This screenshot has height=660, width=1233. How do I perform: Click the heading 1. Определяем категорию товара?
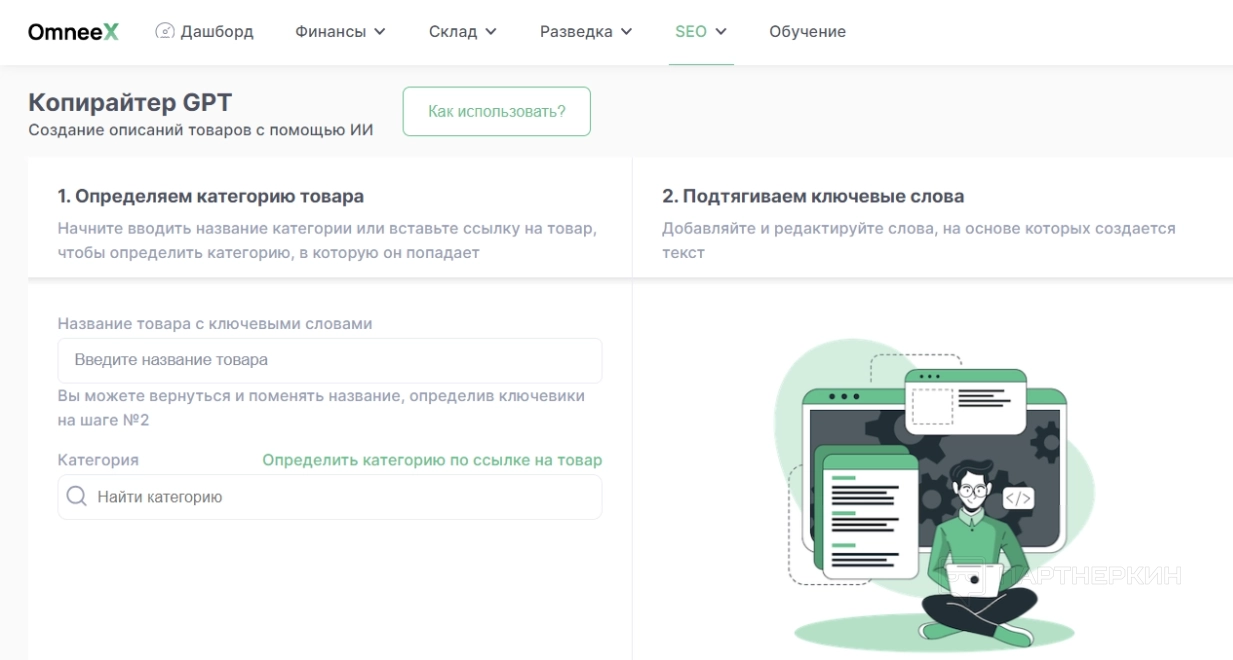pyautogui.click(x=211, y=196)
